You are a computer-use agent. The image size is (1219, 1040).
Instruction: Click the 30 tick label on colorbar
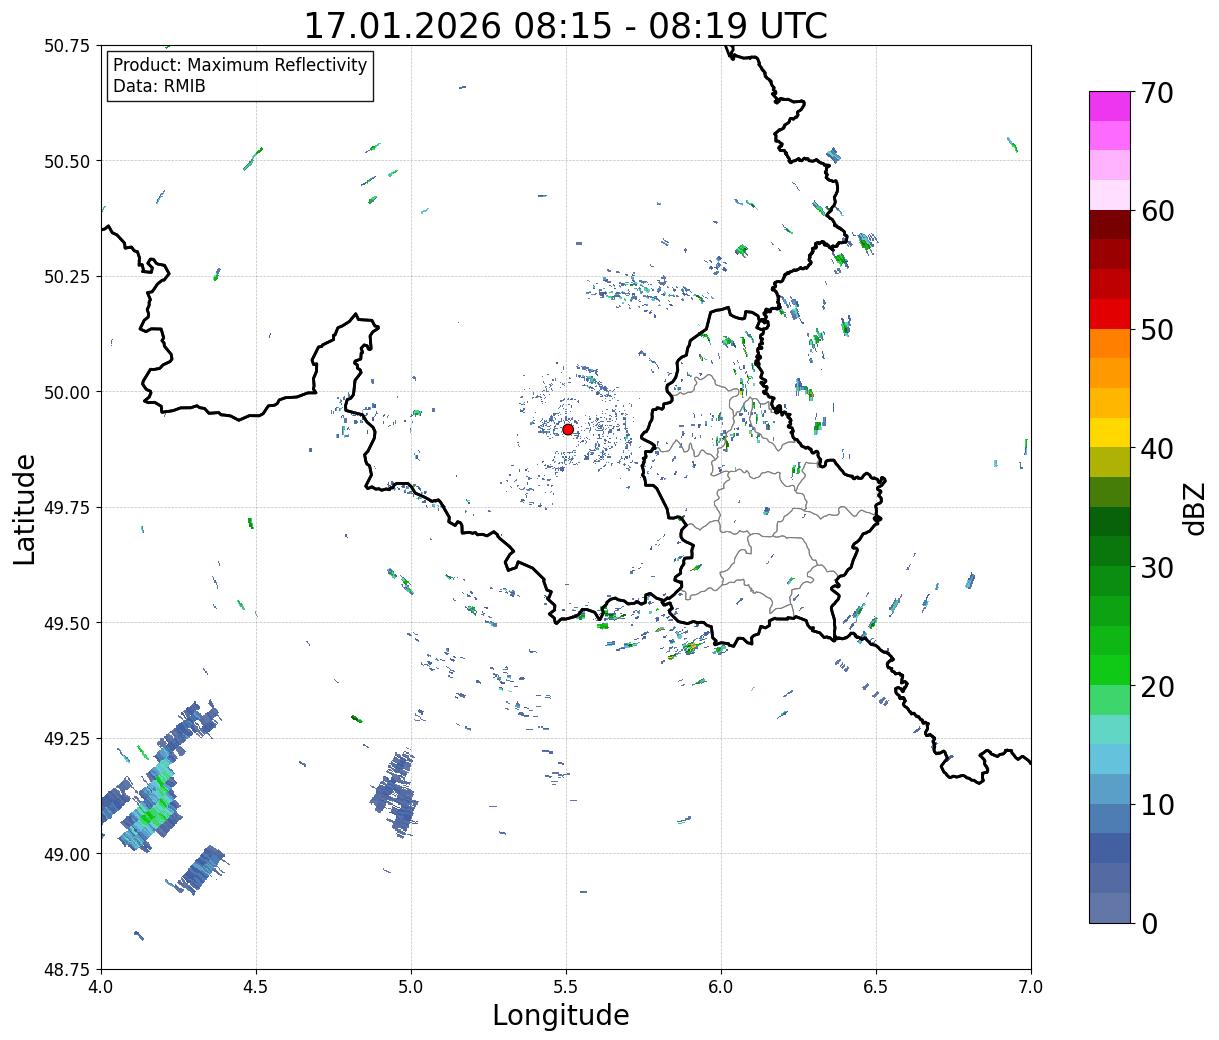(1156, 567)
